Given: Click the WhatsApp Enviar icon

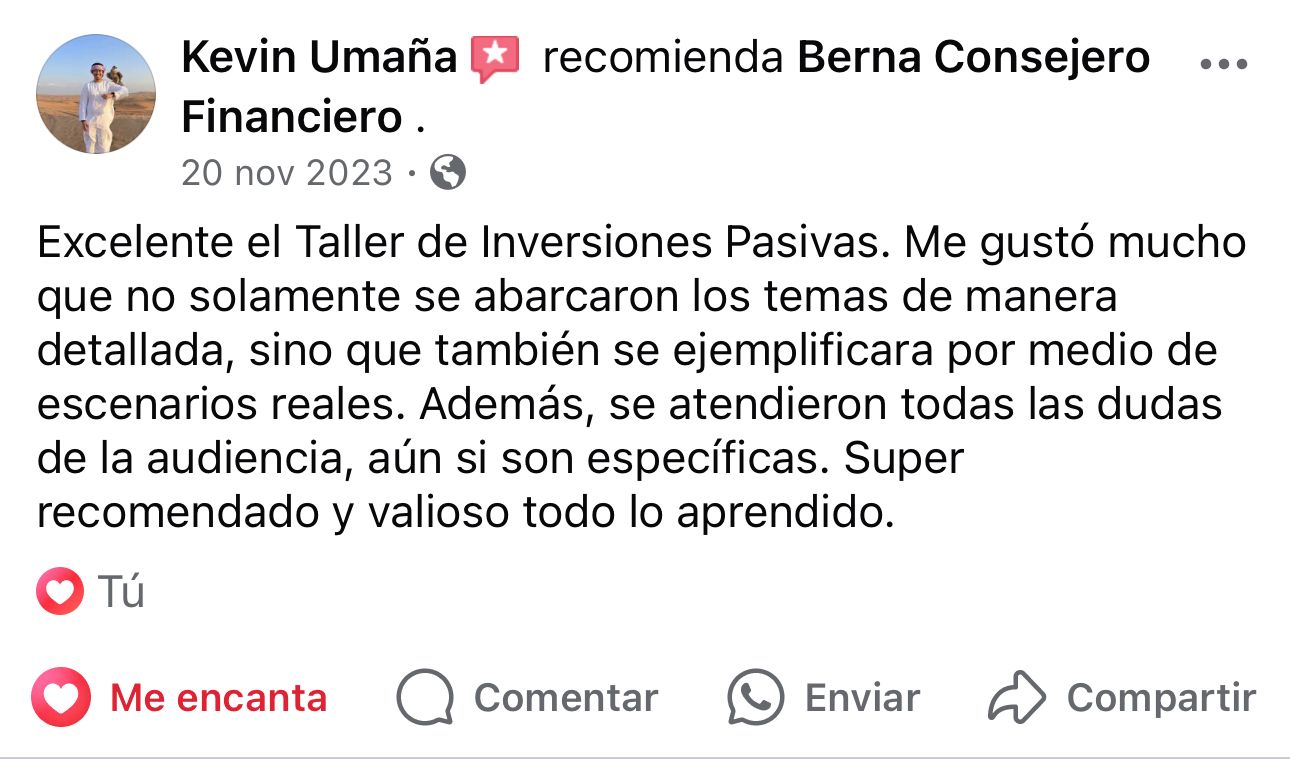Looking at the screenshot, I should 756,697.
